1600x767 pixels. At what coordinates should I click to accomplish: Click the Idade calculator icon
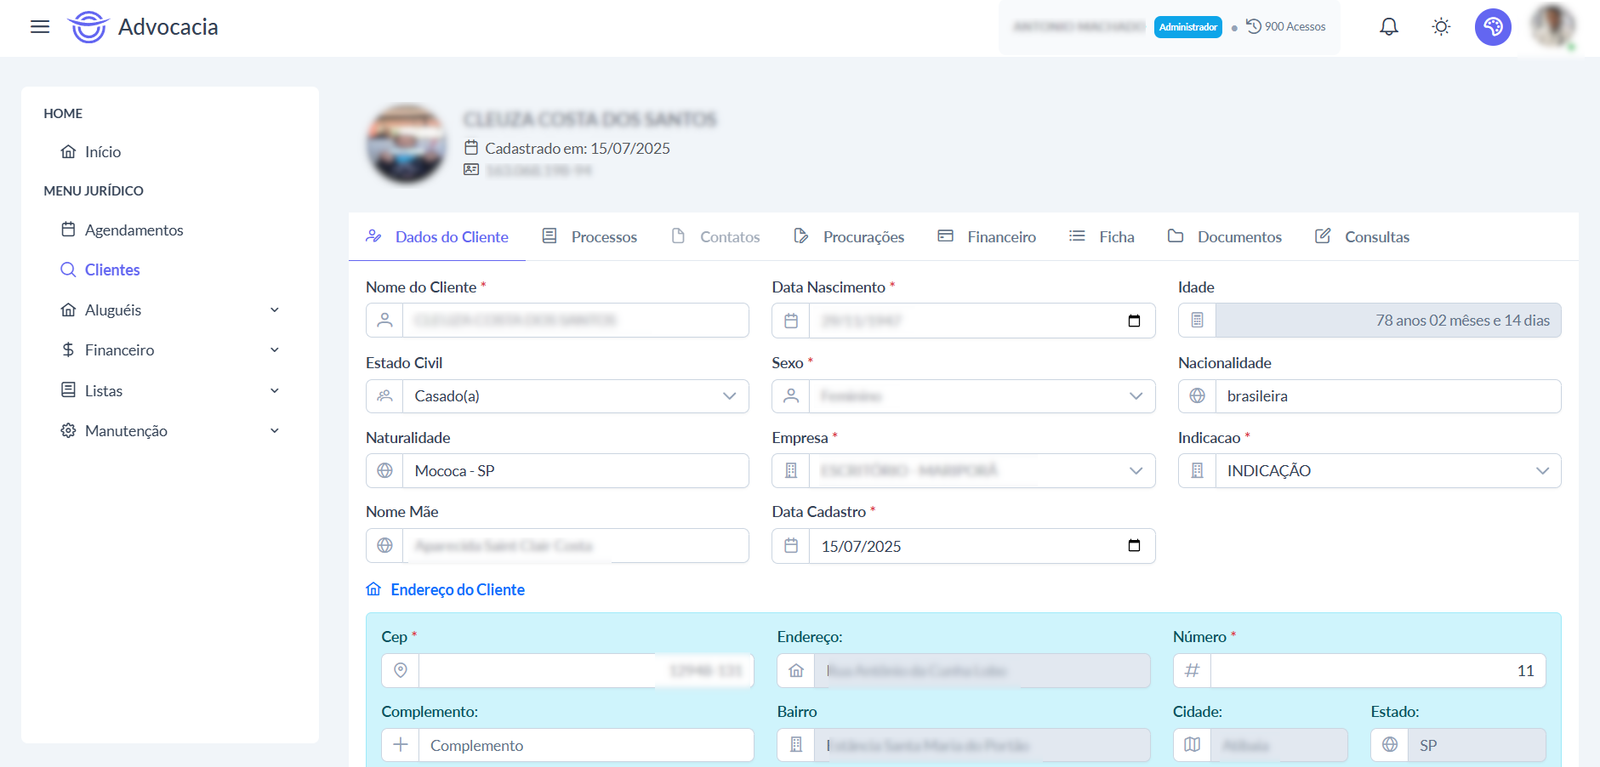(1197, 321)
